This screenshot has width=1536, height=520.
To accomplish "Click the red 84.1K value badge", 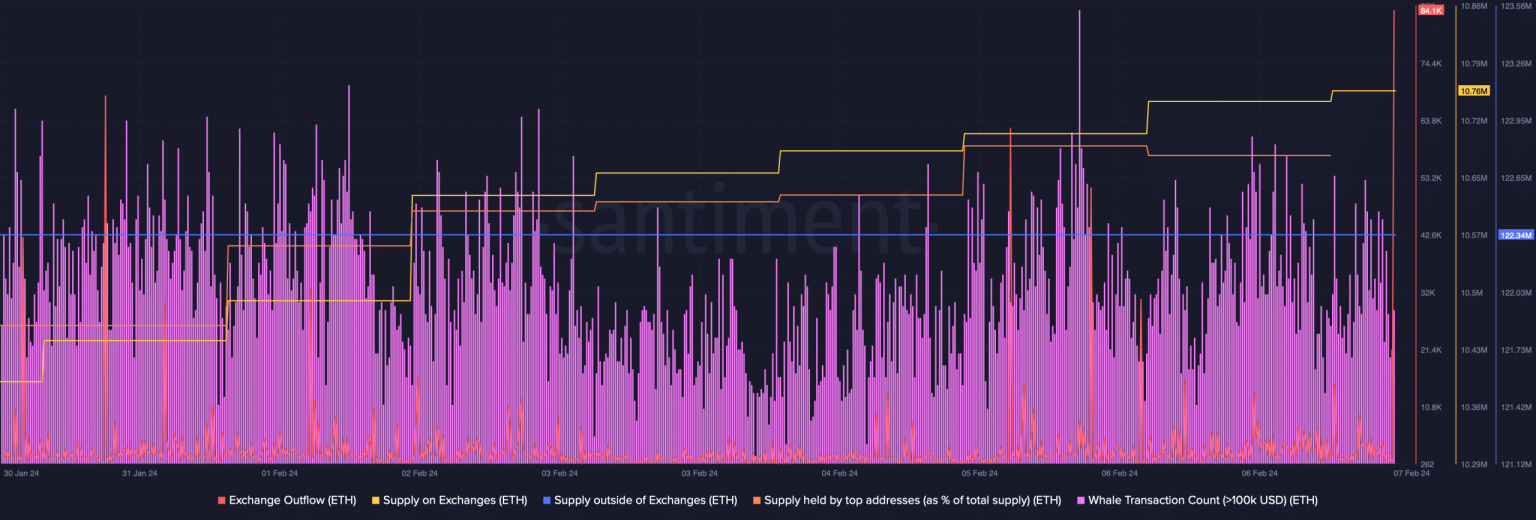I will [x=1431, y=10].
